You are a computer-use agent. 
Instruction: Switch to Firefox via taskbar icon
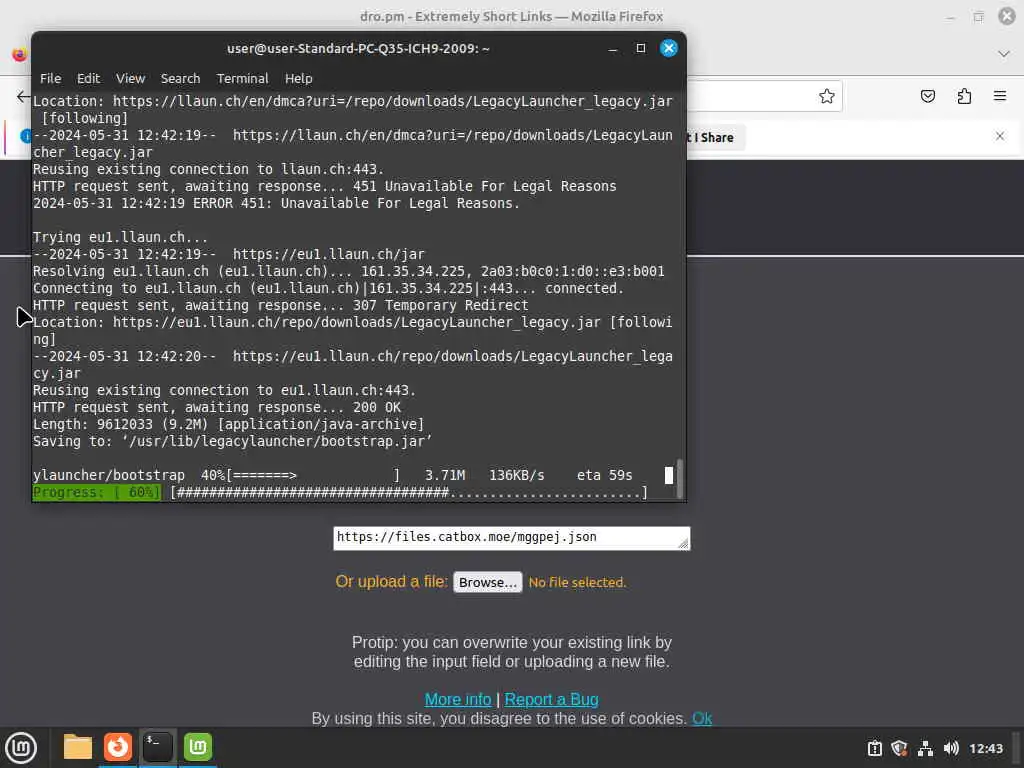(118, 747)
